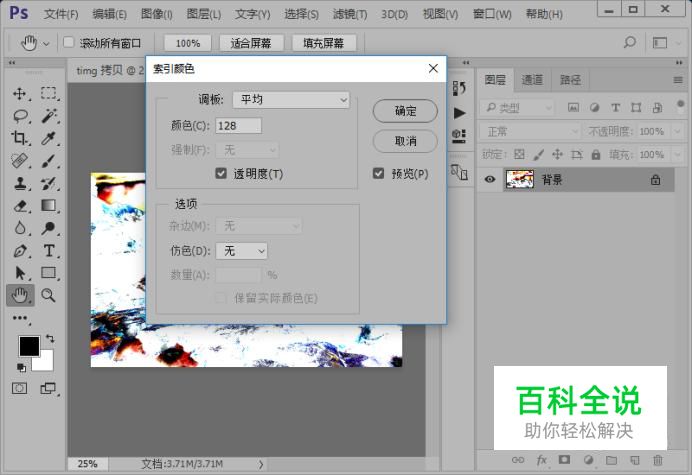692x475 pixels.
Task: Toggle lock transparent pixels icon
Action: pos(519,154)
